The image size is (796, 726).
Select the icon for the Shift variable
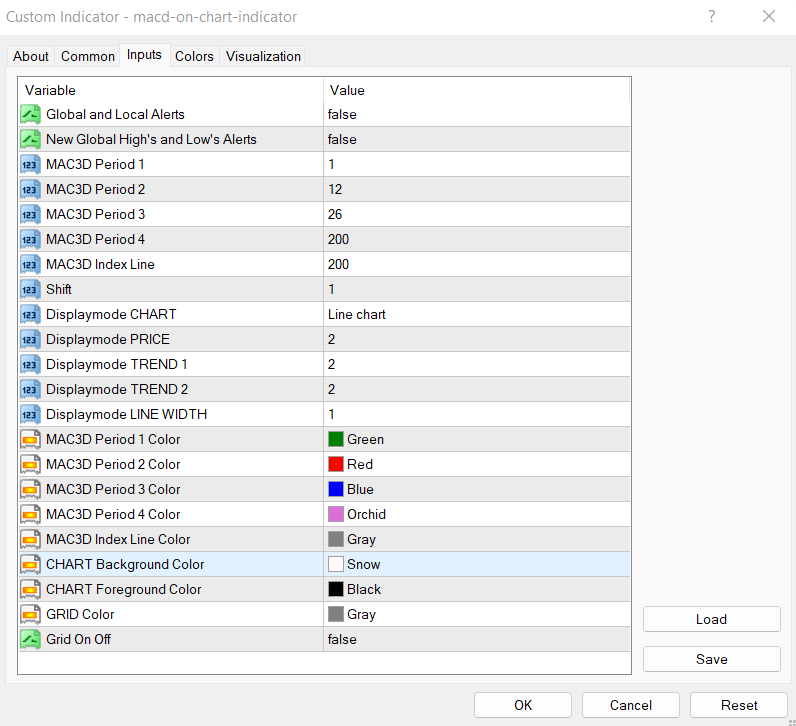point(30,289)
